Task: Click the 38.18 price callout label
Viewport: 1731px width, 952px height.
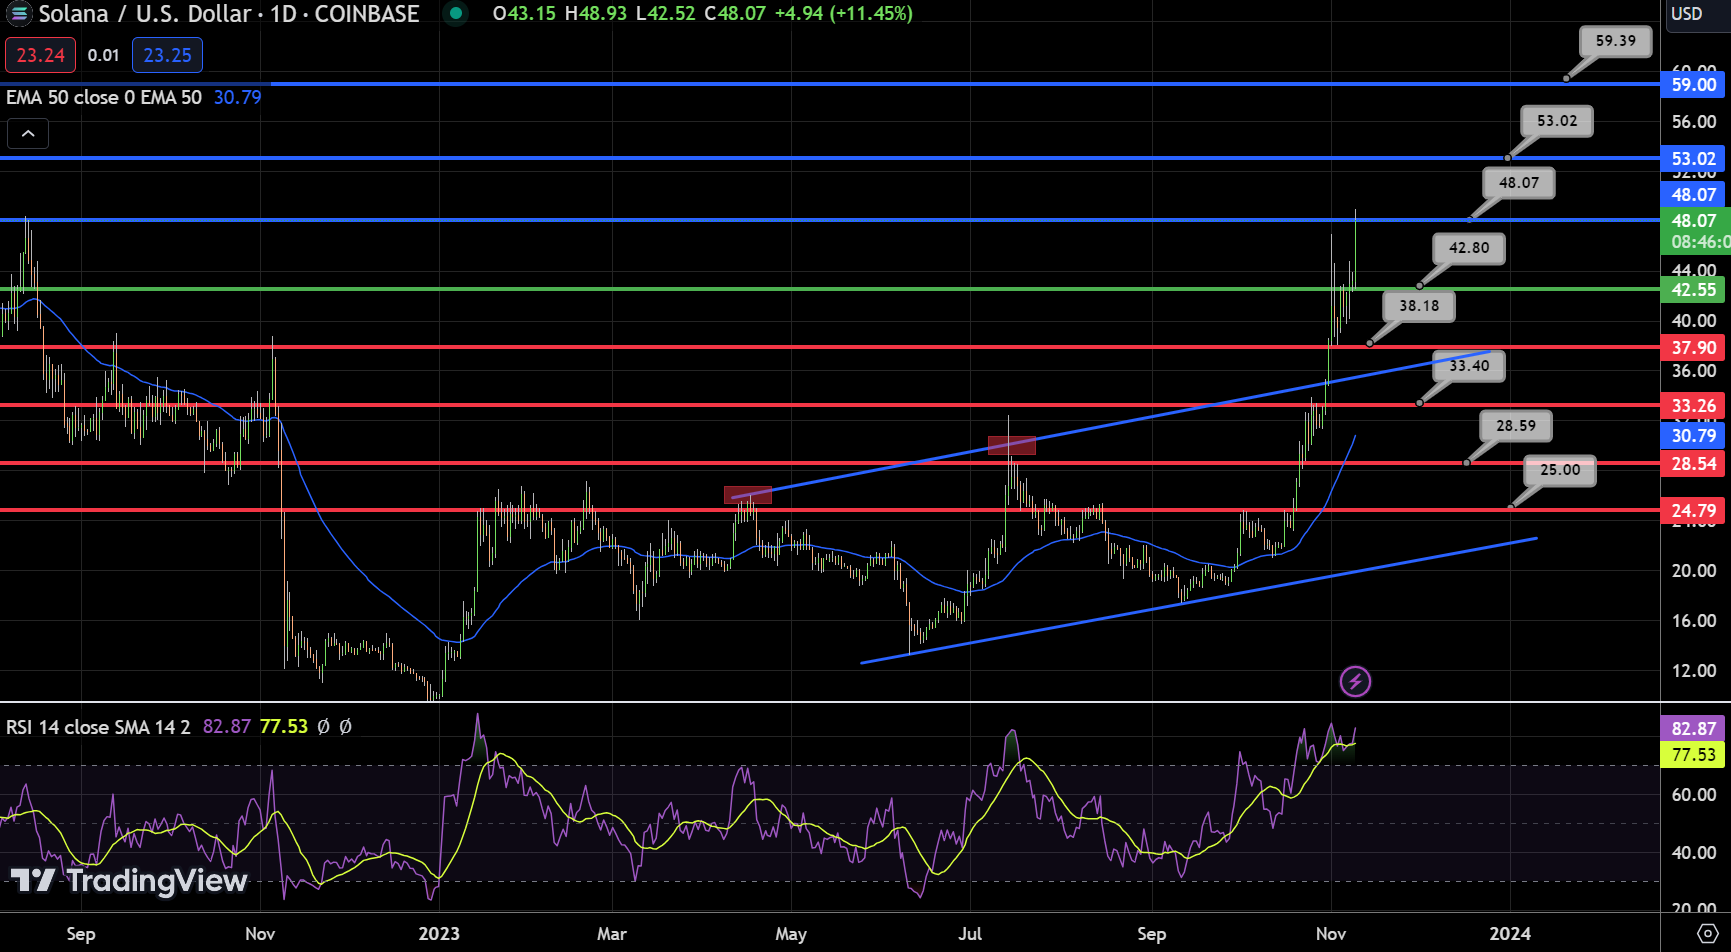Action: pyautogui.click(x=1419, y=306)
